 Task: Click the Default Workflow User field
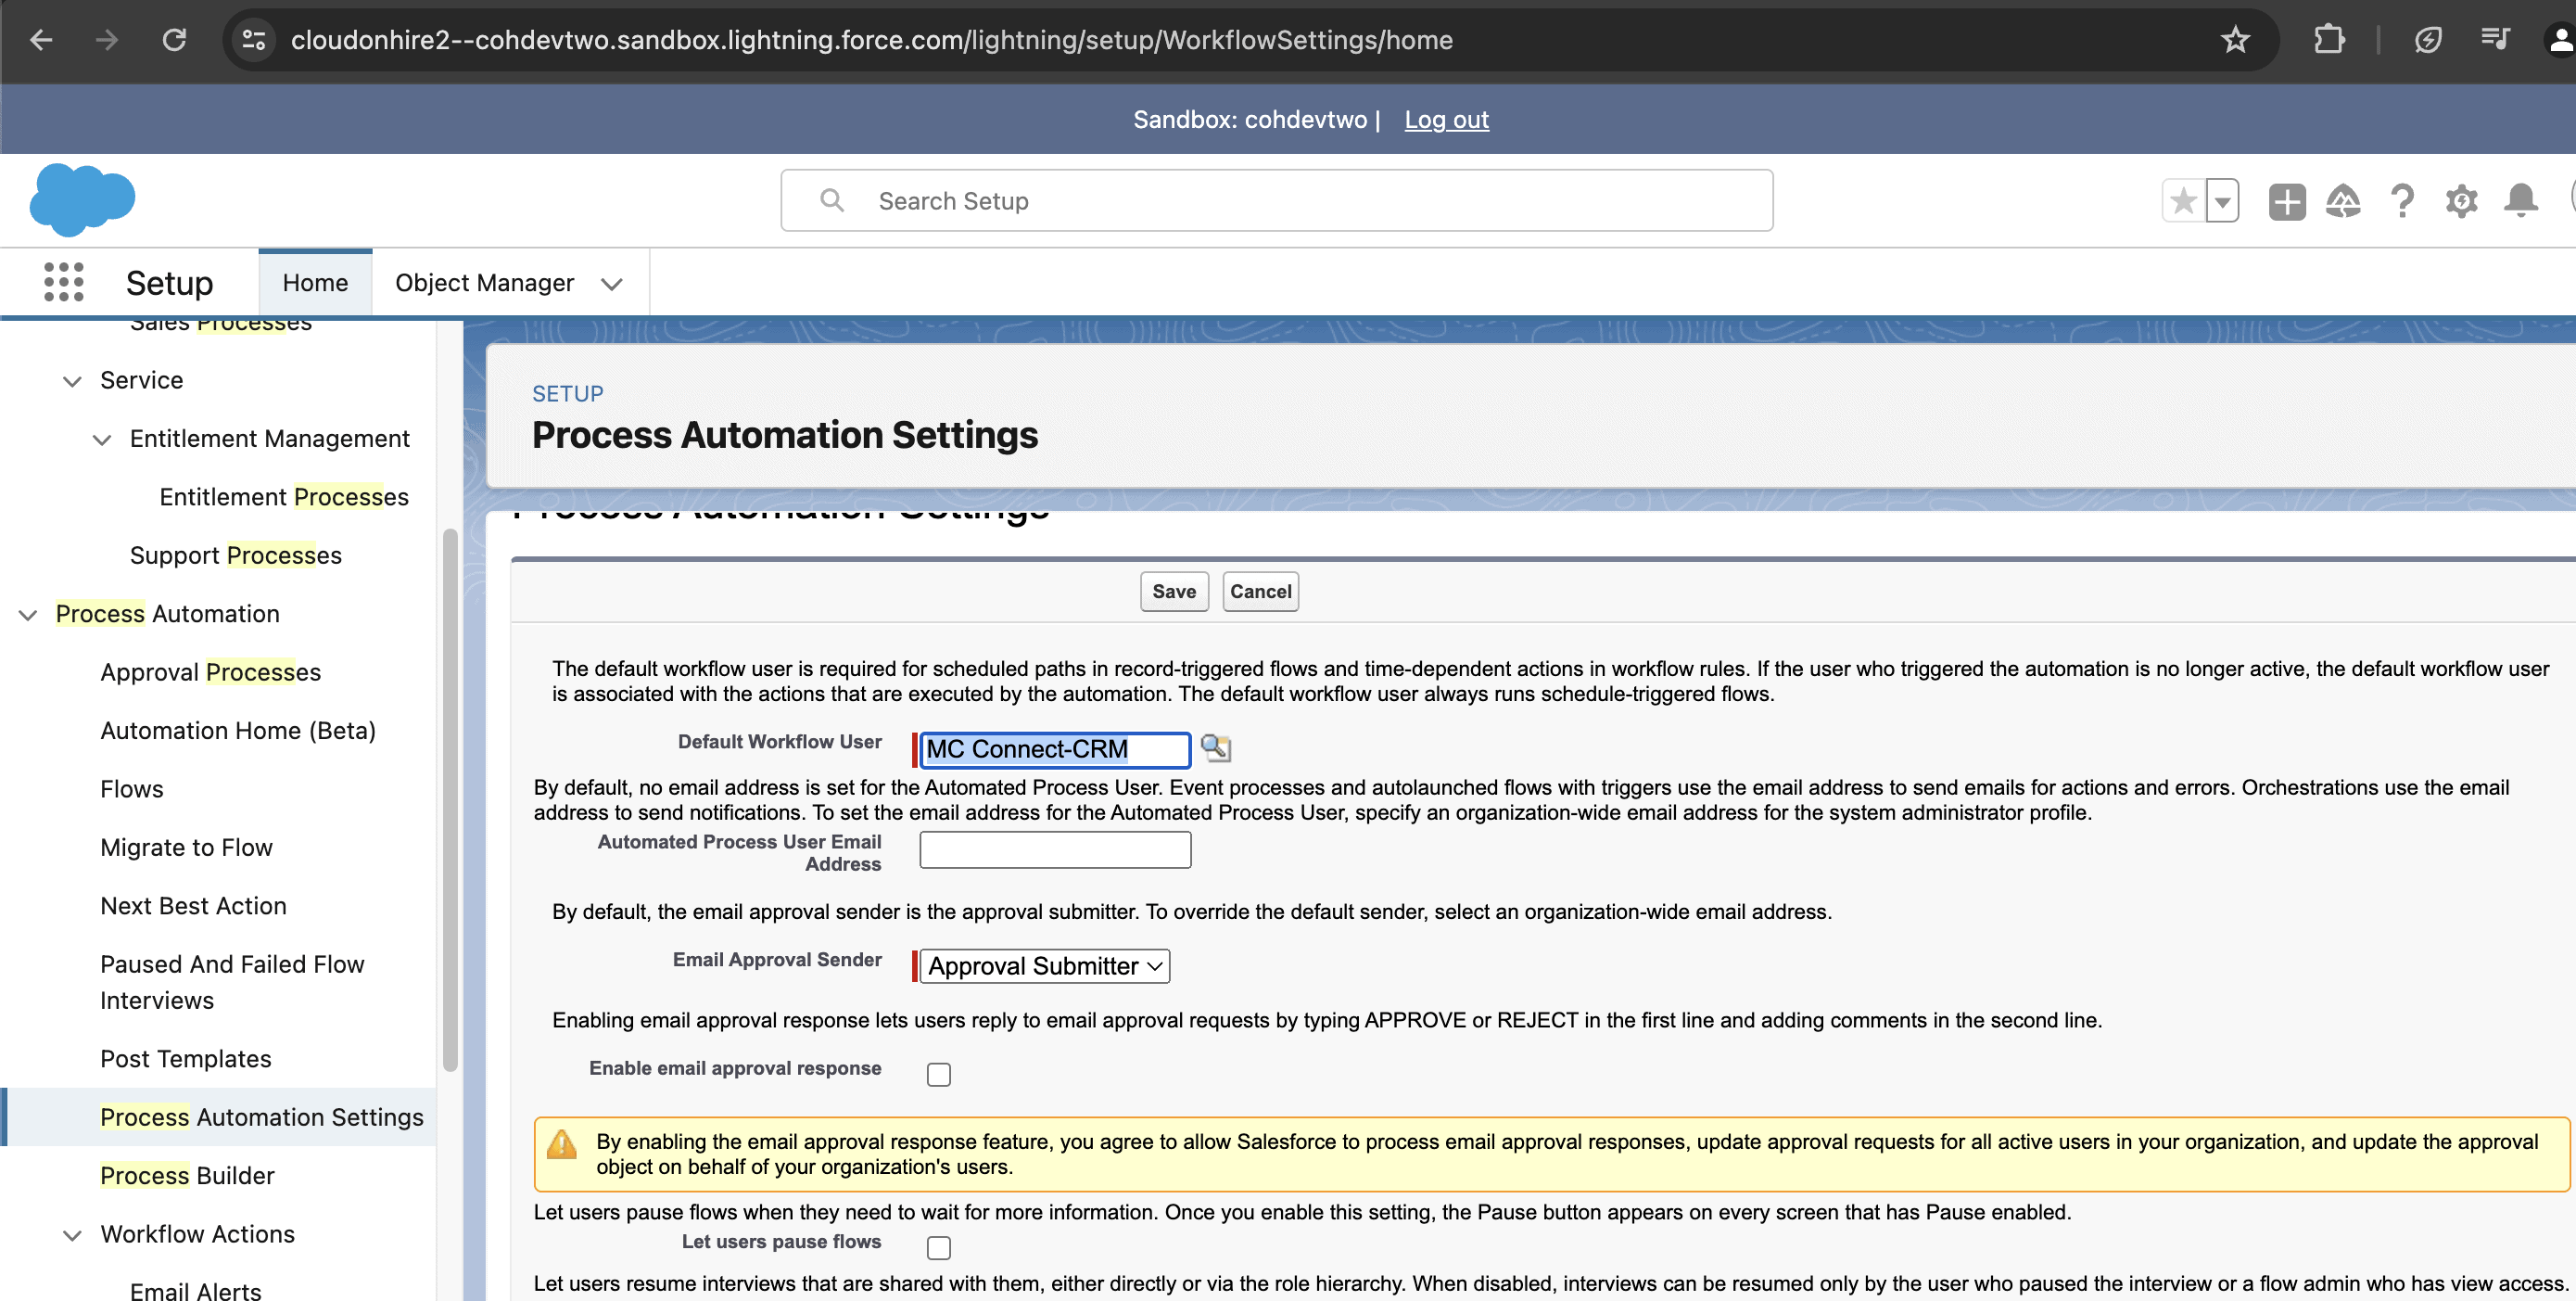pyautogui.click(x=1054, y=749)
